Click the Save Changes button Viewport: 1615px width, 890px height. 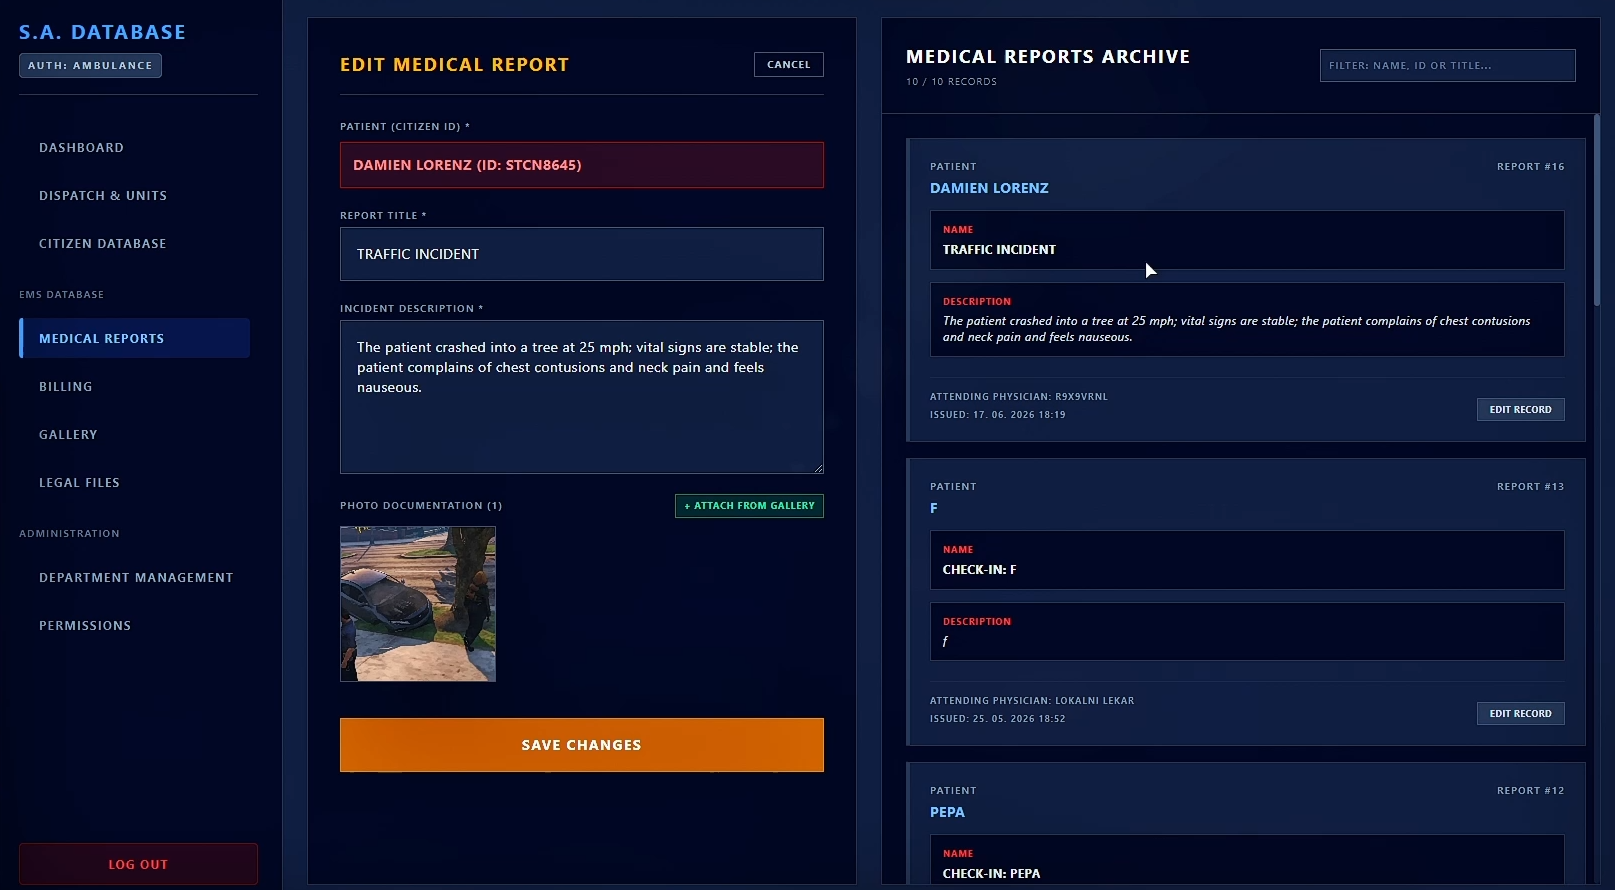(x=581, y=745)
